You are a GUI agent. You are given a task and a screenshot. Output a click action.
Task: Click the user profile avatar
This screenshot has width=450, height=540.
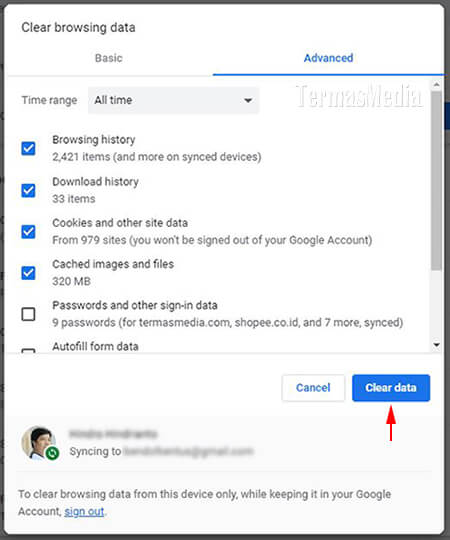(39, 443)
